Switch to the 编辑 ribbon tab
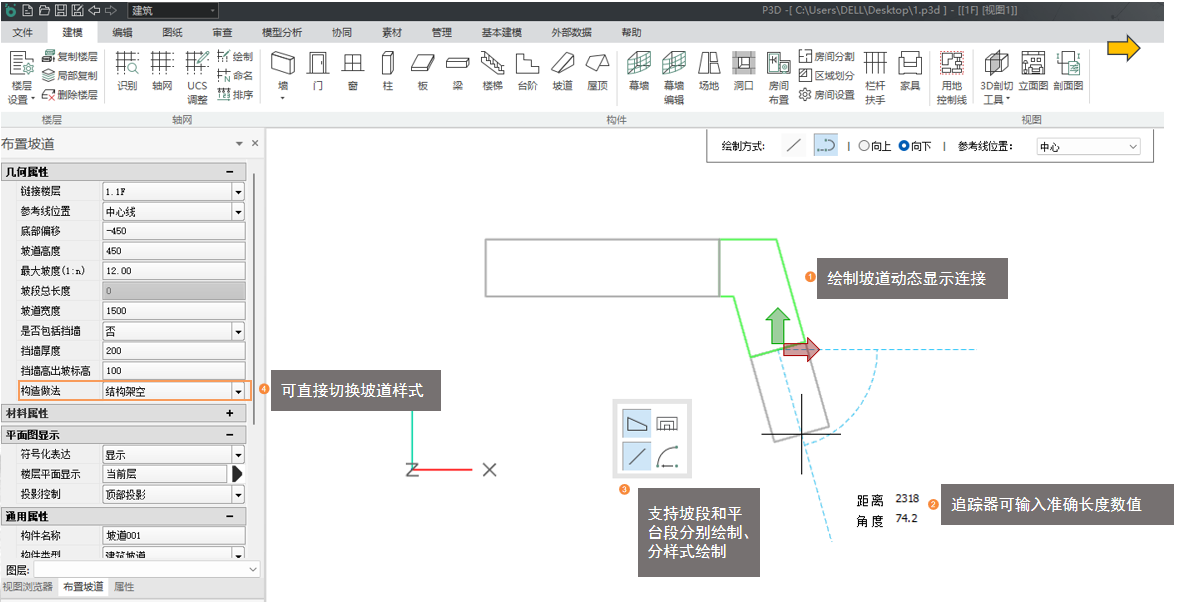The image size is (1178, 602). coord(122,32)
